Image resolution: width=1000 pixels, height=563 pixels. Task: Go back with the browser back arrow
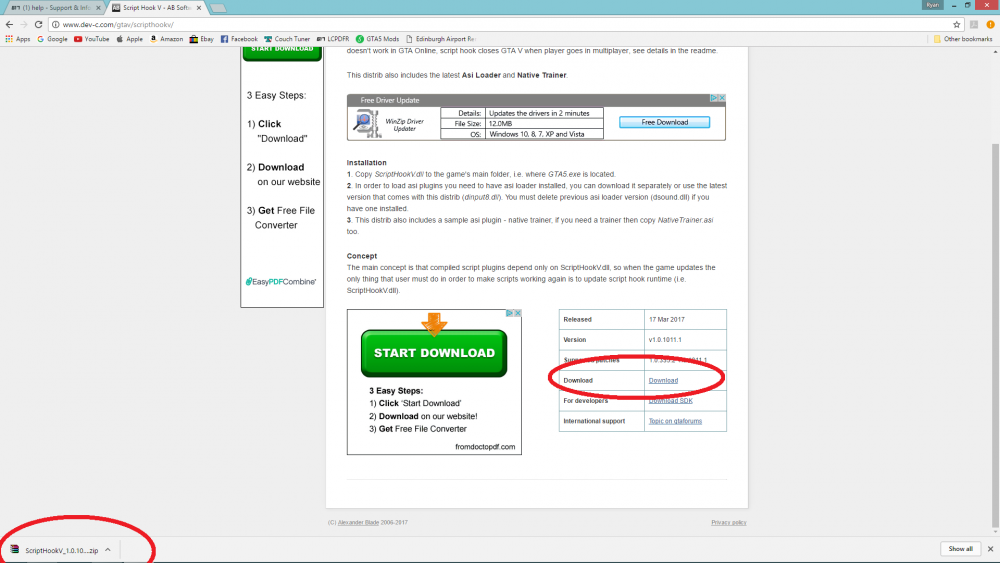pyautogui.click(x=9, y=24)
